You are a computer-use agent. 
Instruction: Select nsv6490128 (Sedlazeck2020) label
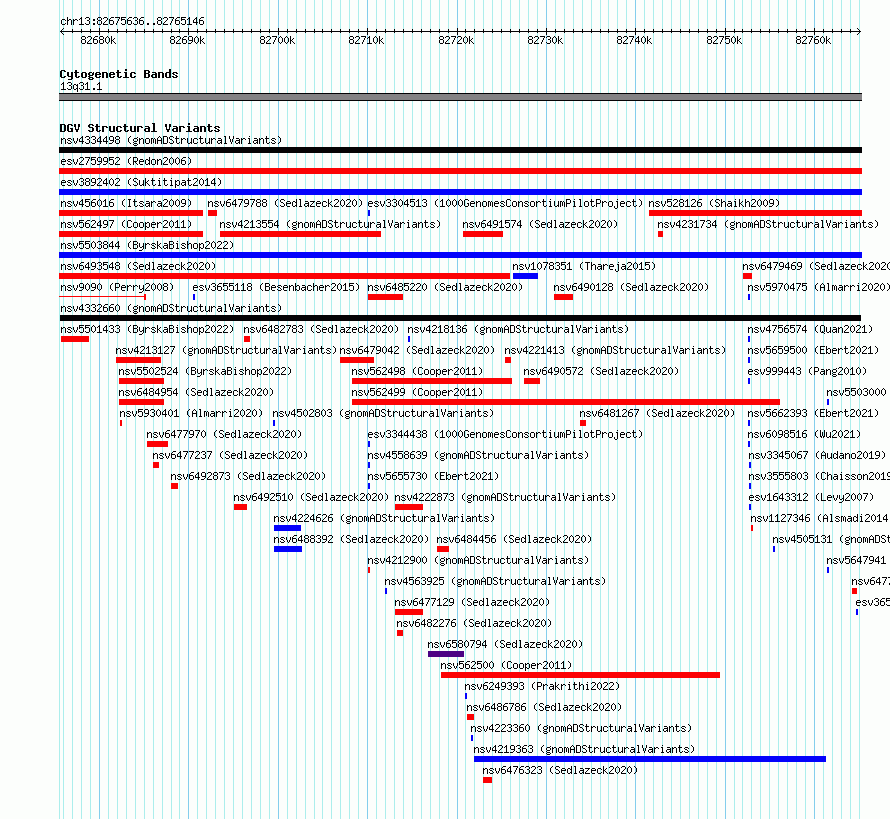coord(631,287)
